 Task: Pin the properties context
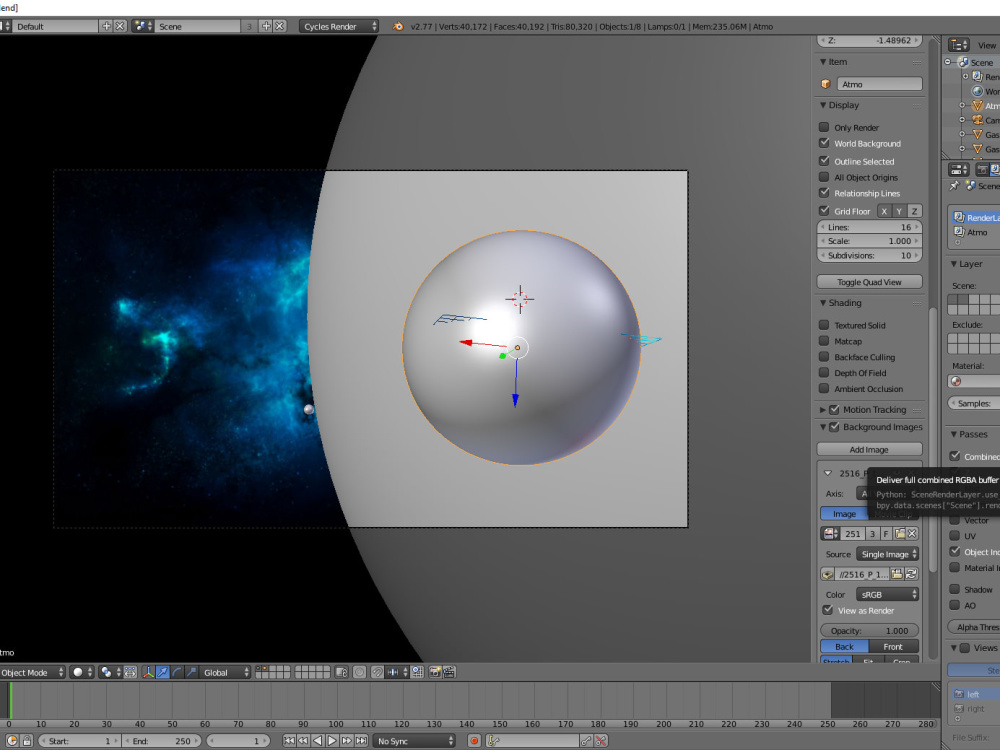pos(954,186)
